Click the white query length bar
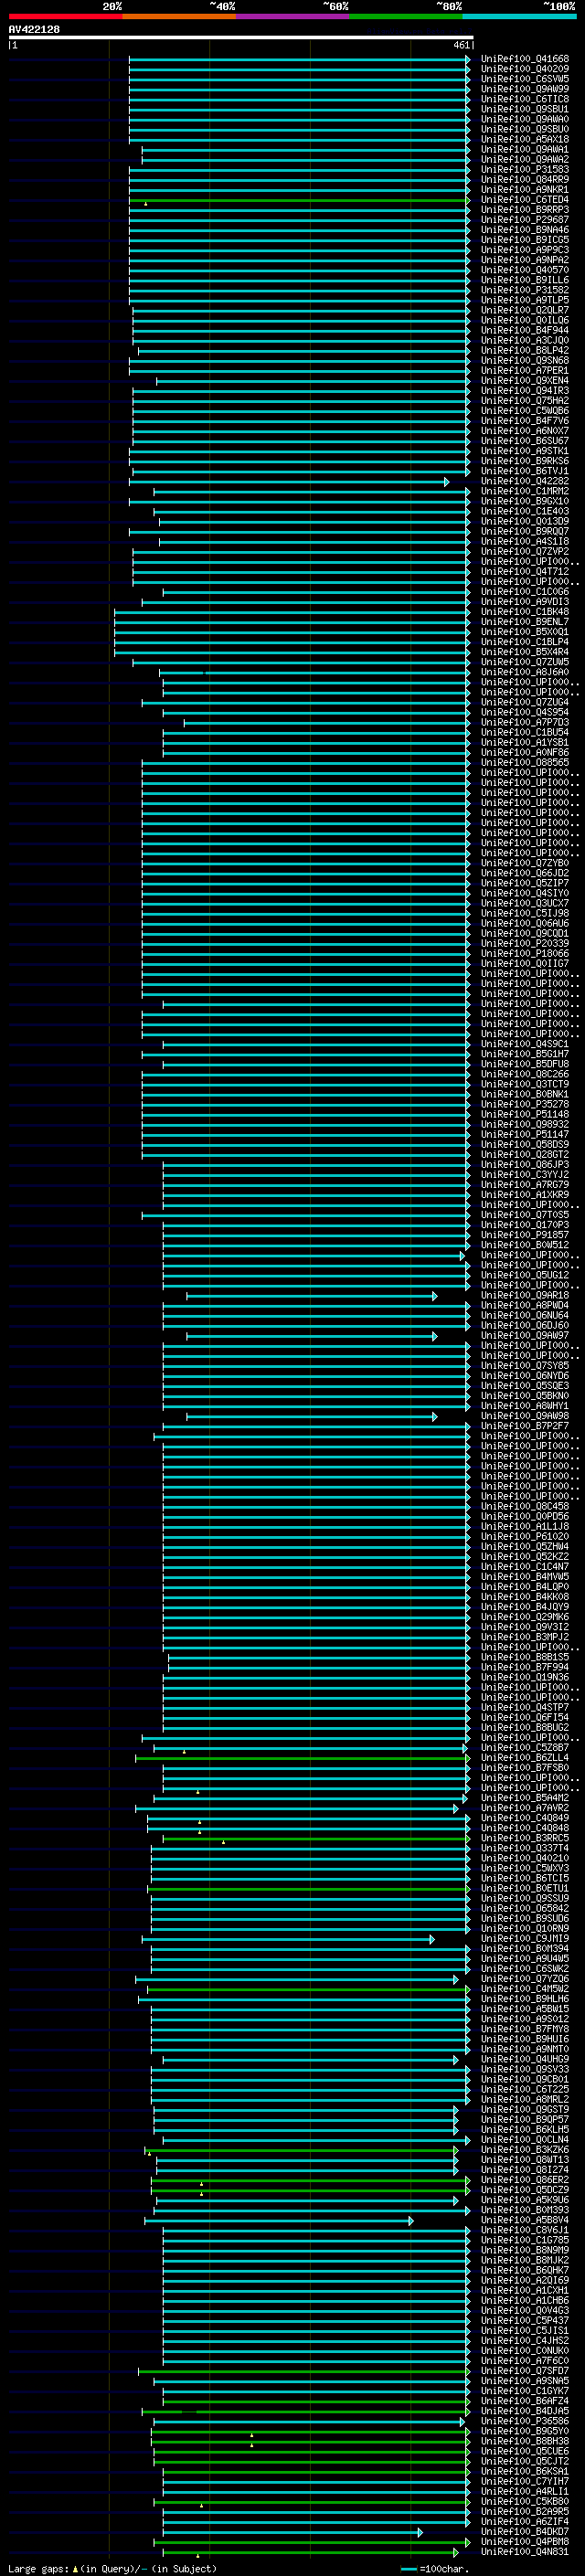This screenshot has width=585, height=2576. coord(241,38)
